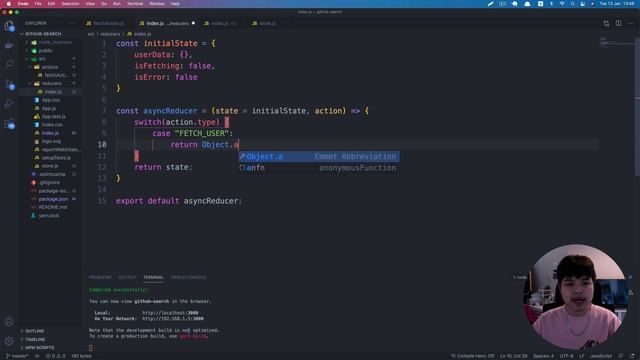640x360 pixels.
Task: Click the Wi-Fi icon in menu bar
Action: 562,4
